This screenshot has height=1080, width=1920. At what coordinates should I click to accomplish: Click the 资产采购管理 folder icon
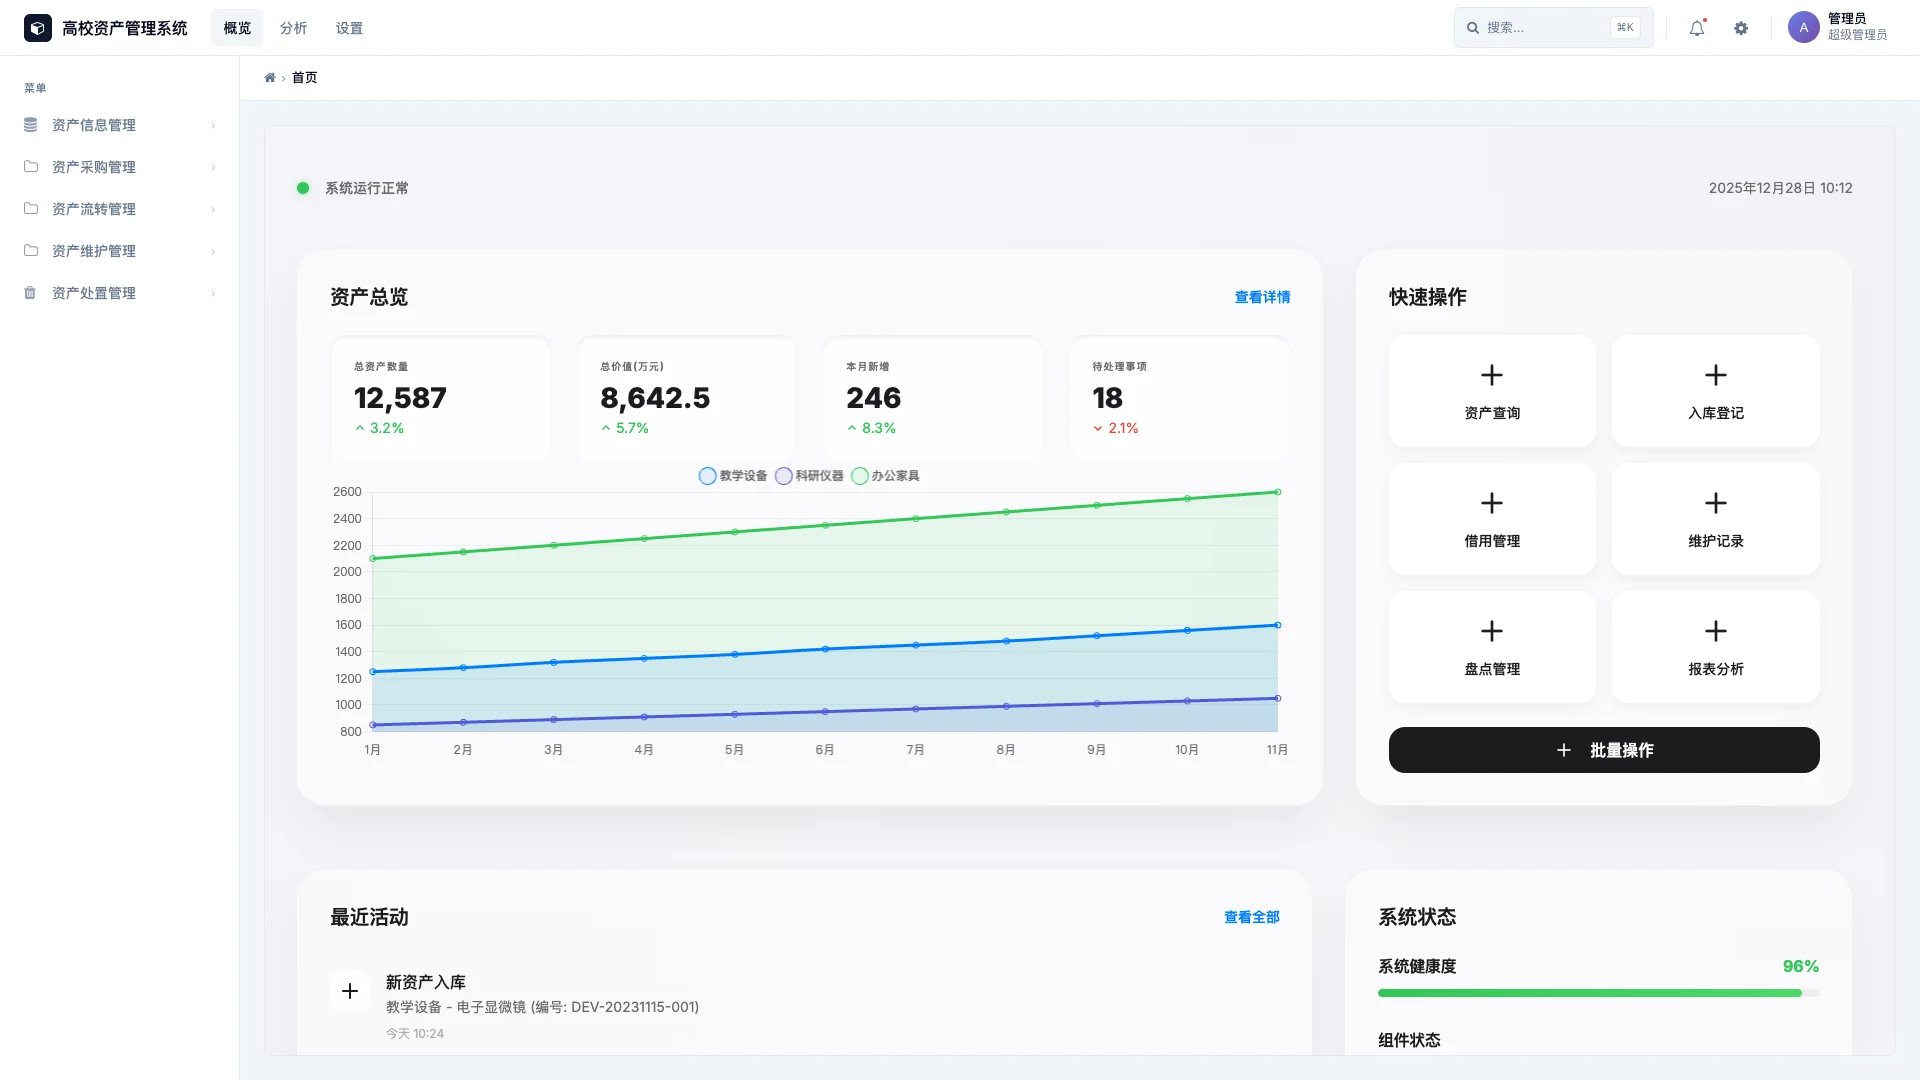(x=31, y=167)
